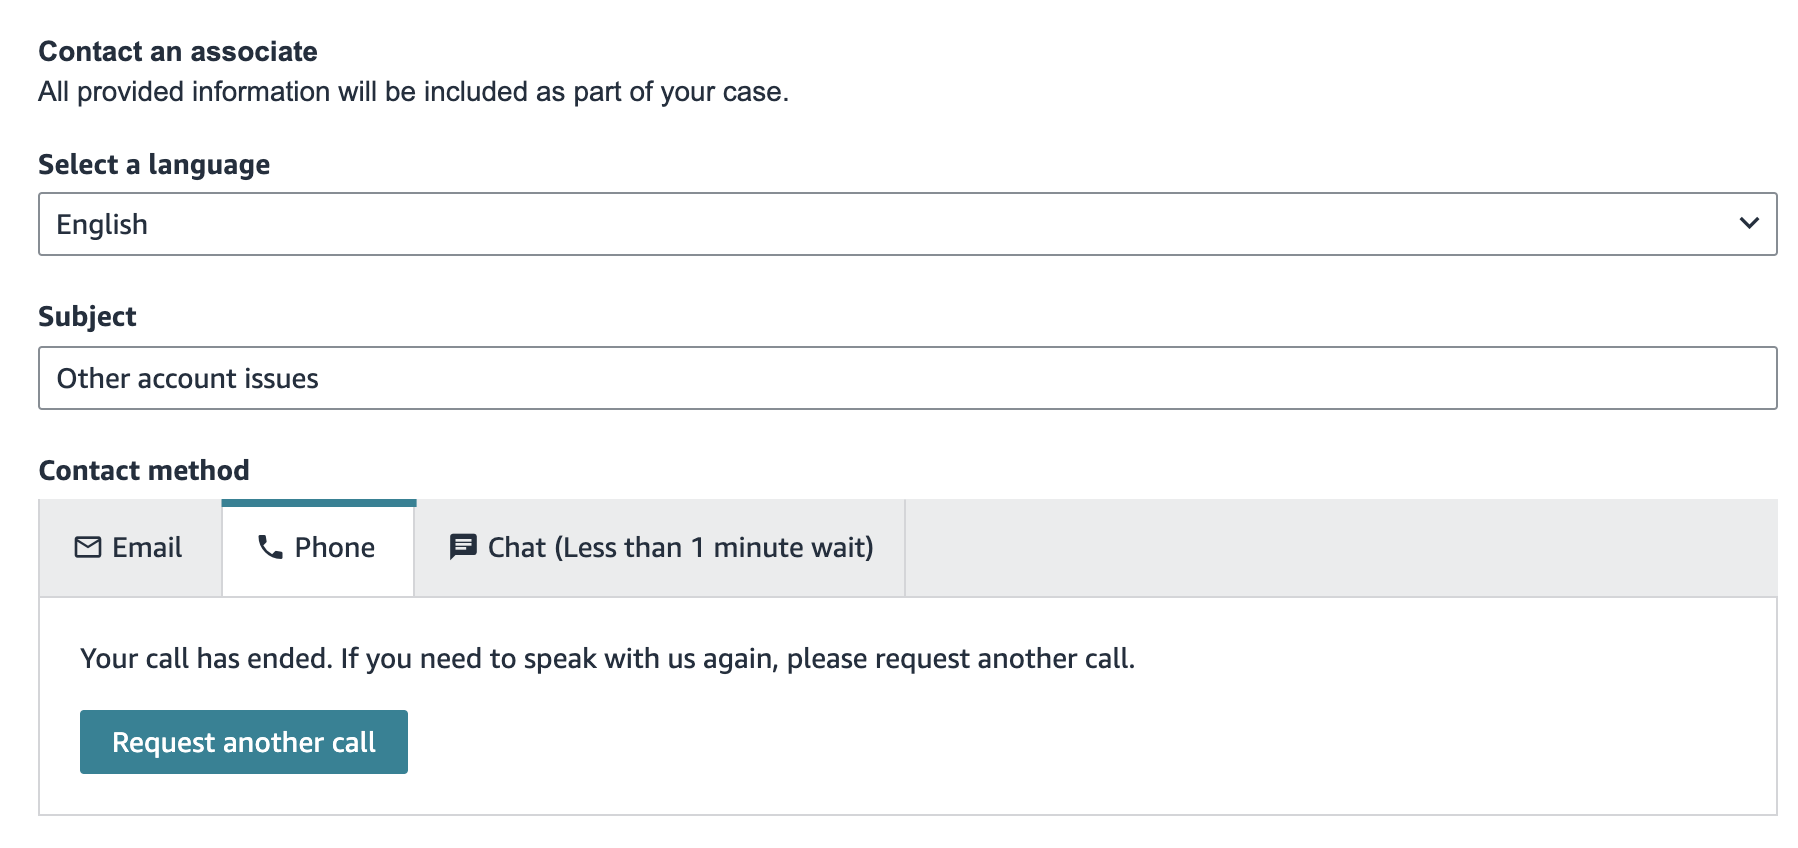The width and height of the screenshot is (1798, 848).
Task: Select the Phone contact tab
Action: (318, 548)
